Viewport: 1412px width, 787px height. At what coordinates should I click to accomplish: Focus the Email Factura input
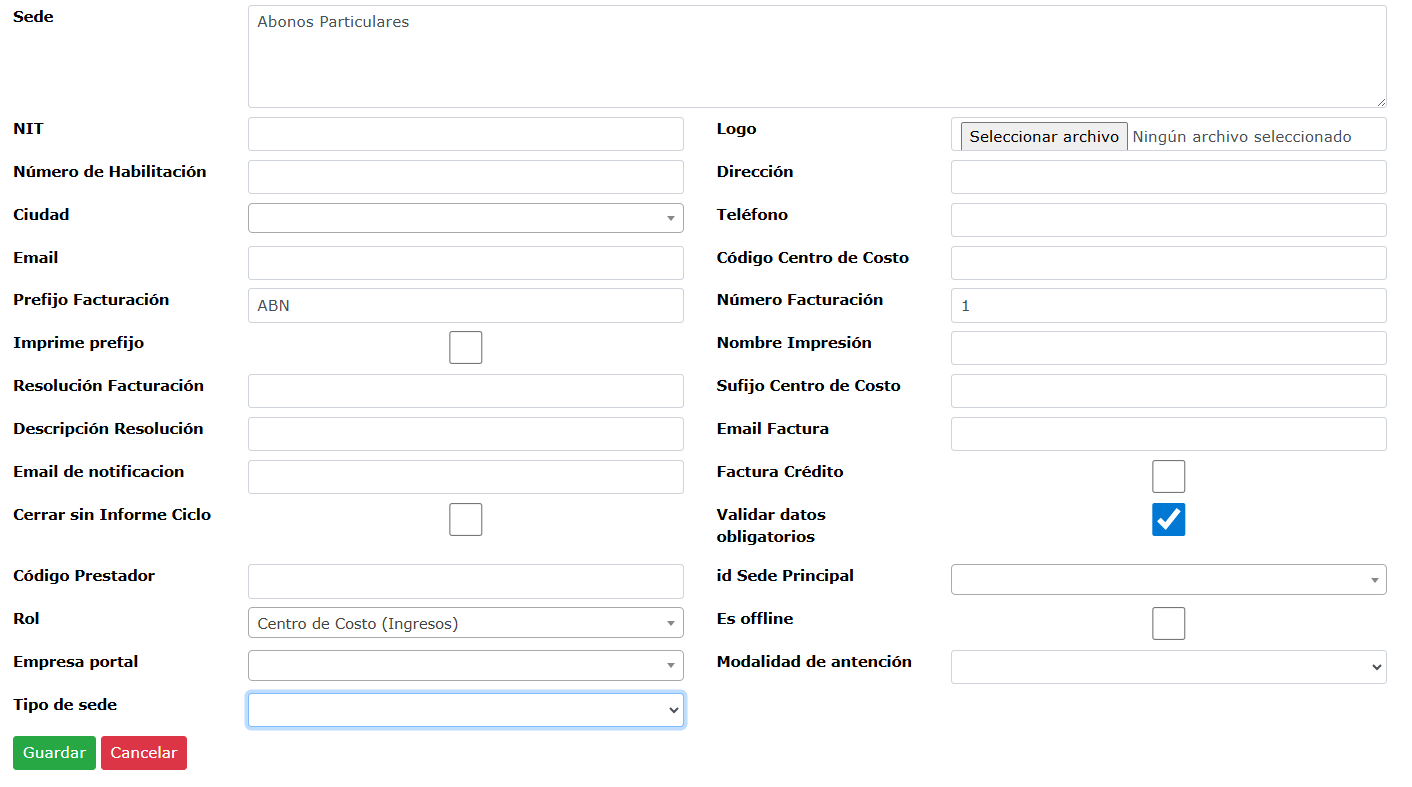click(1168, 434)
